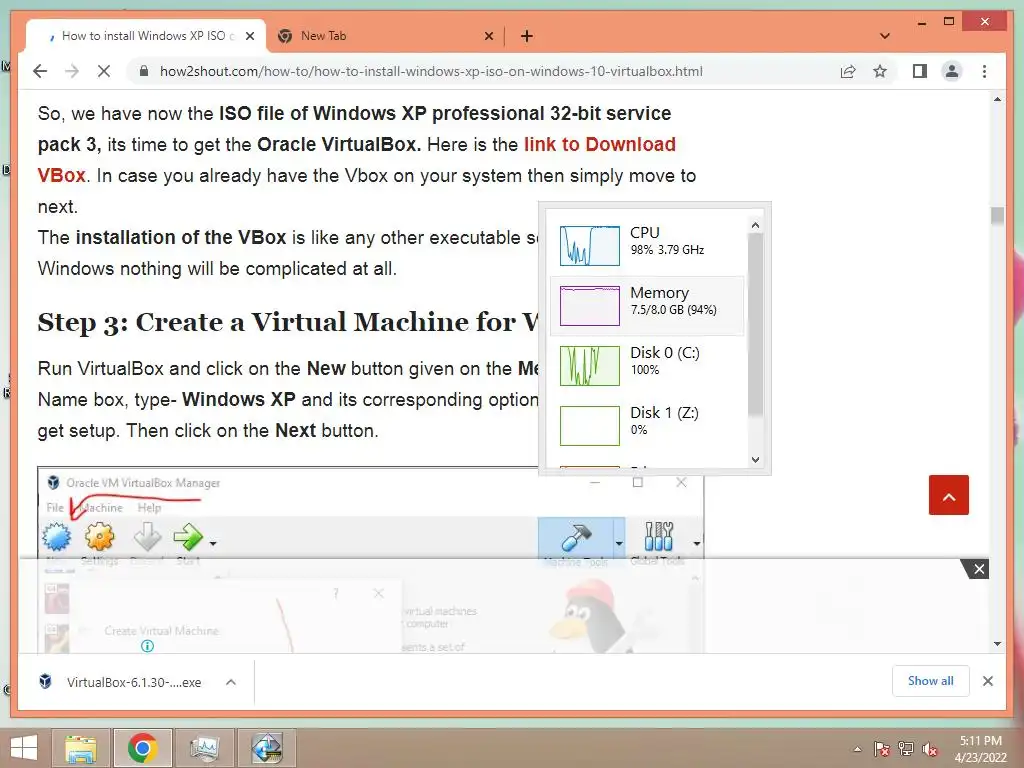Close the bottom overlay ad
Image resolution: width=1024 pixels, height=768 pixels.
[x=978, y=569]
